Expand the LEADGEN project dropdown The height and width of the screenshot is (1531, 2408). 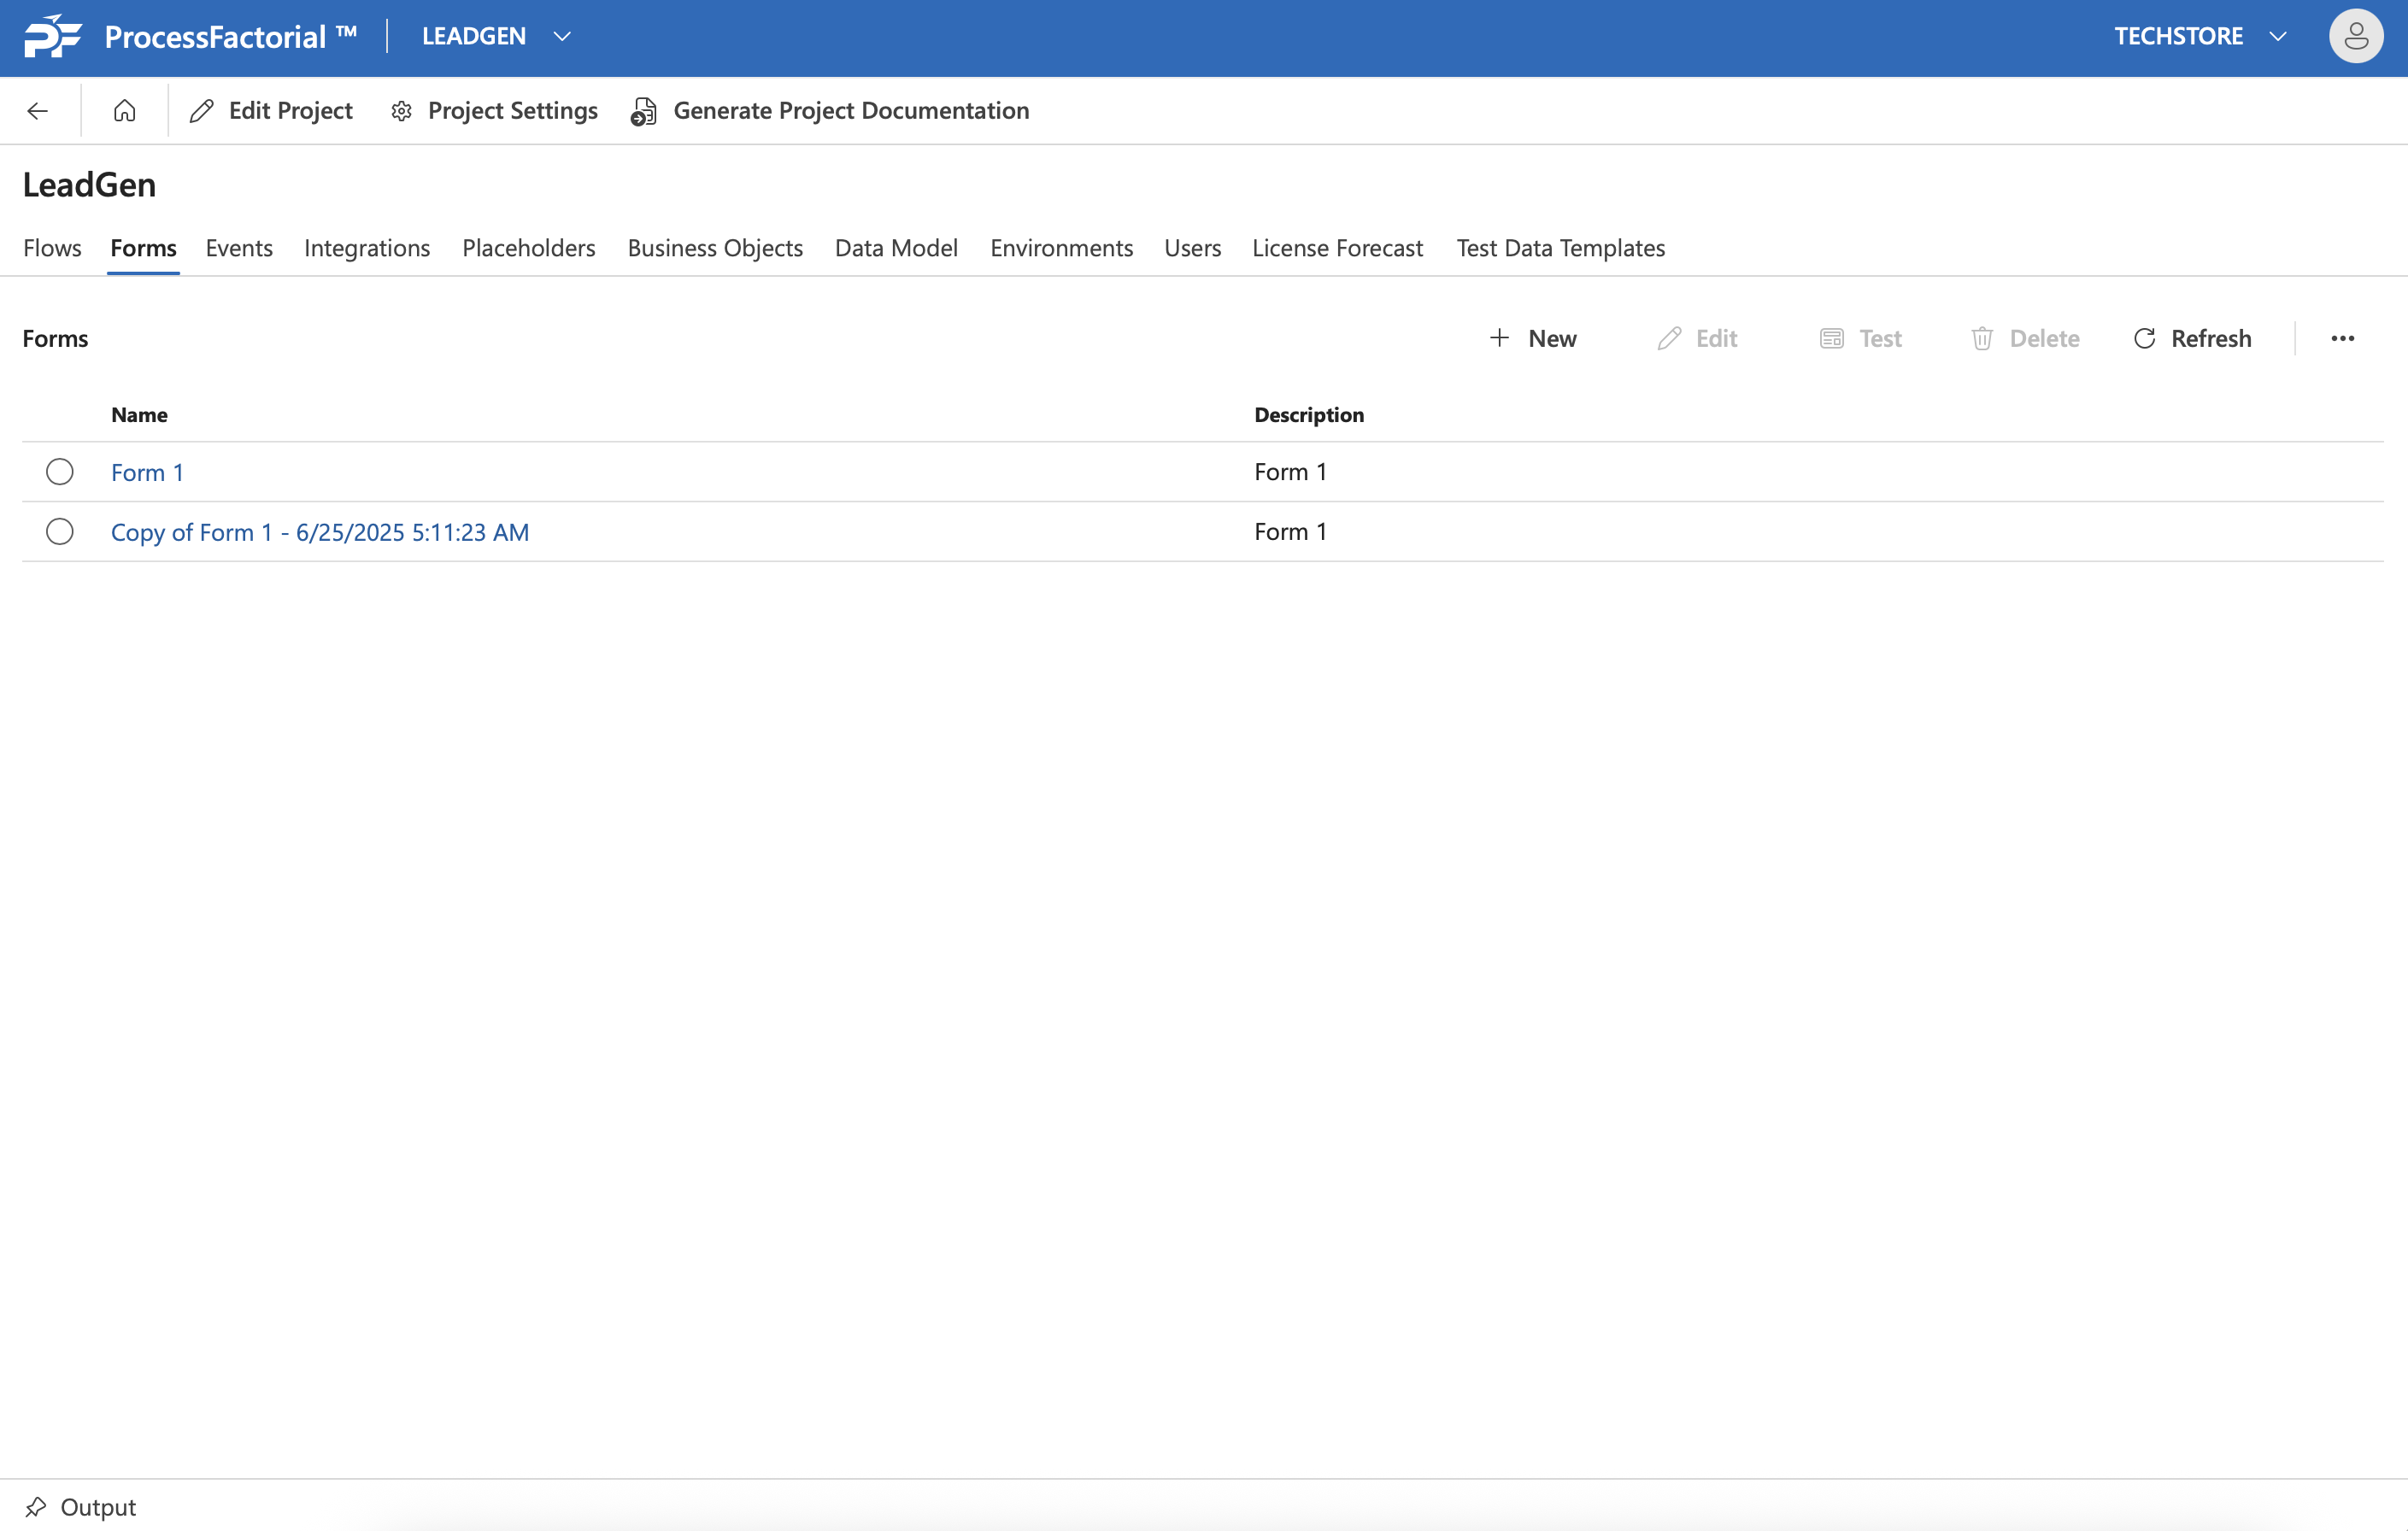562,36
